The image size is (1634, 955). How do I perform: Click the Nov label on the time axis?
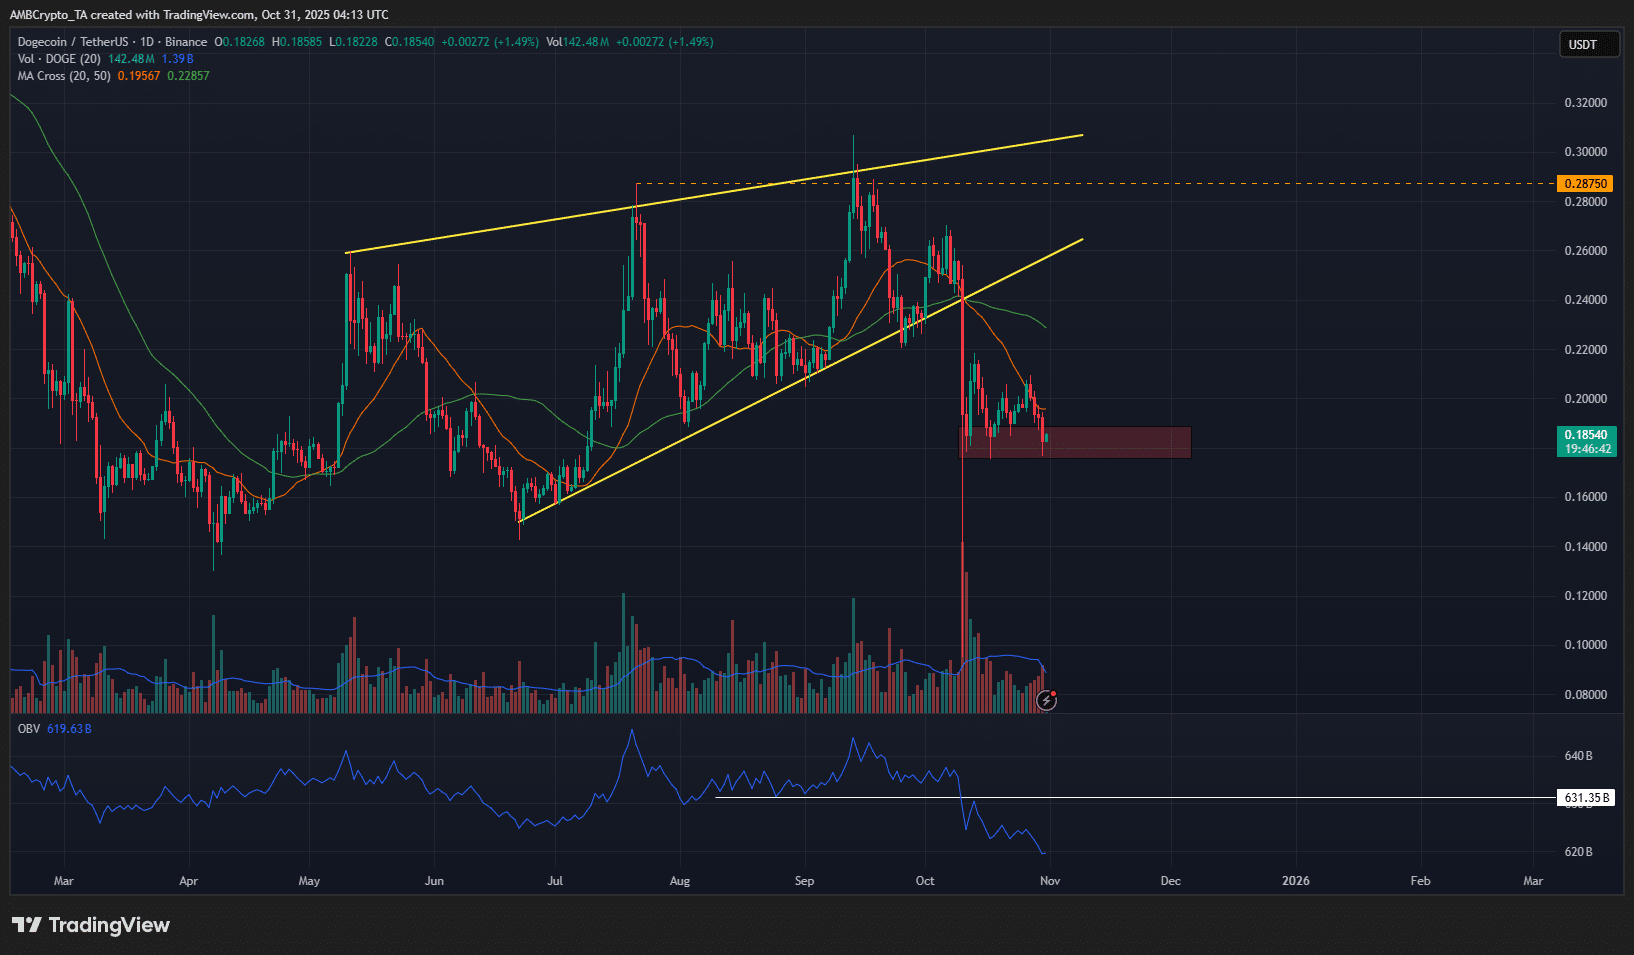(1049, 881)
